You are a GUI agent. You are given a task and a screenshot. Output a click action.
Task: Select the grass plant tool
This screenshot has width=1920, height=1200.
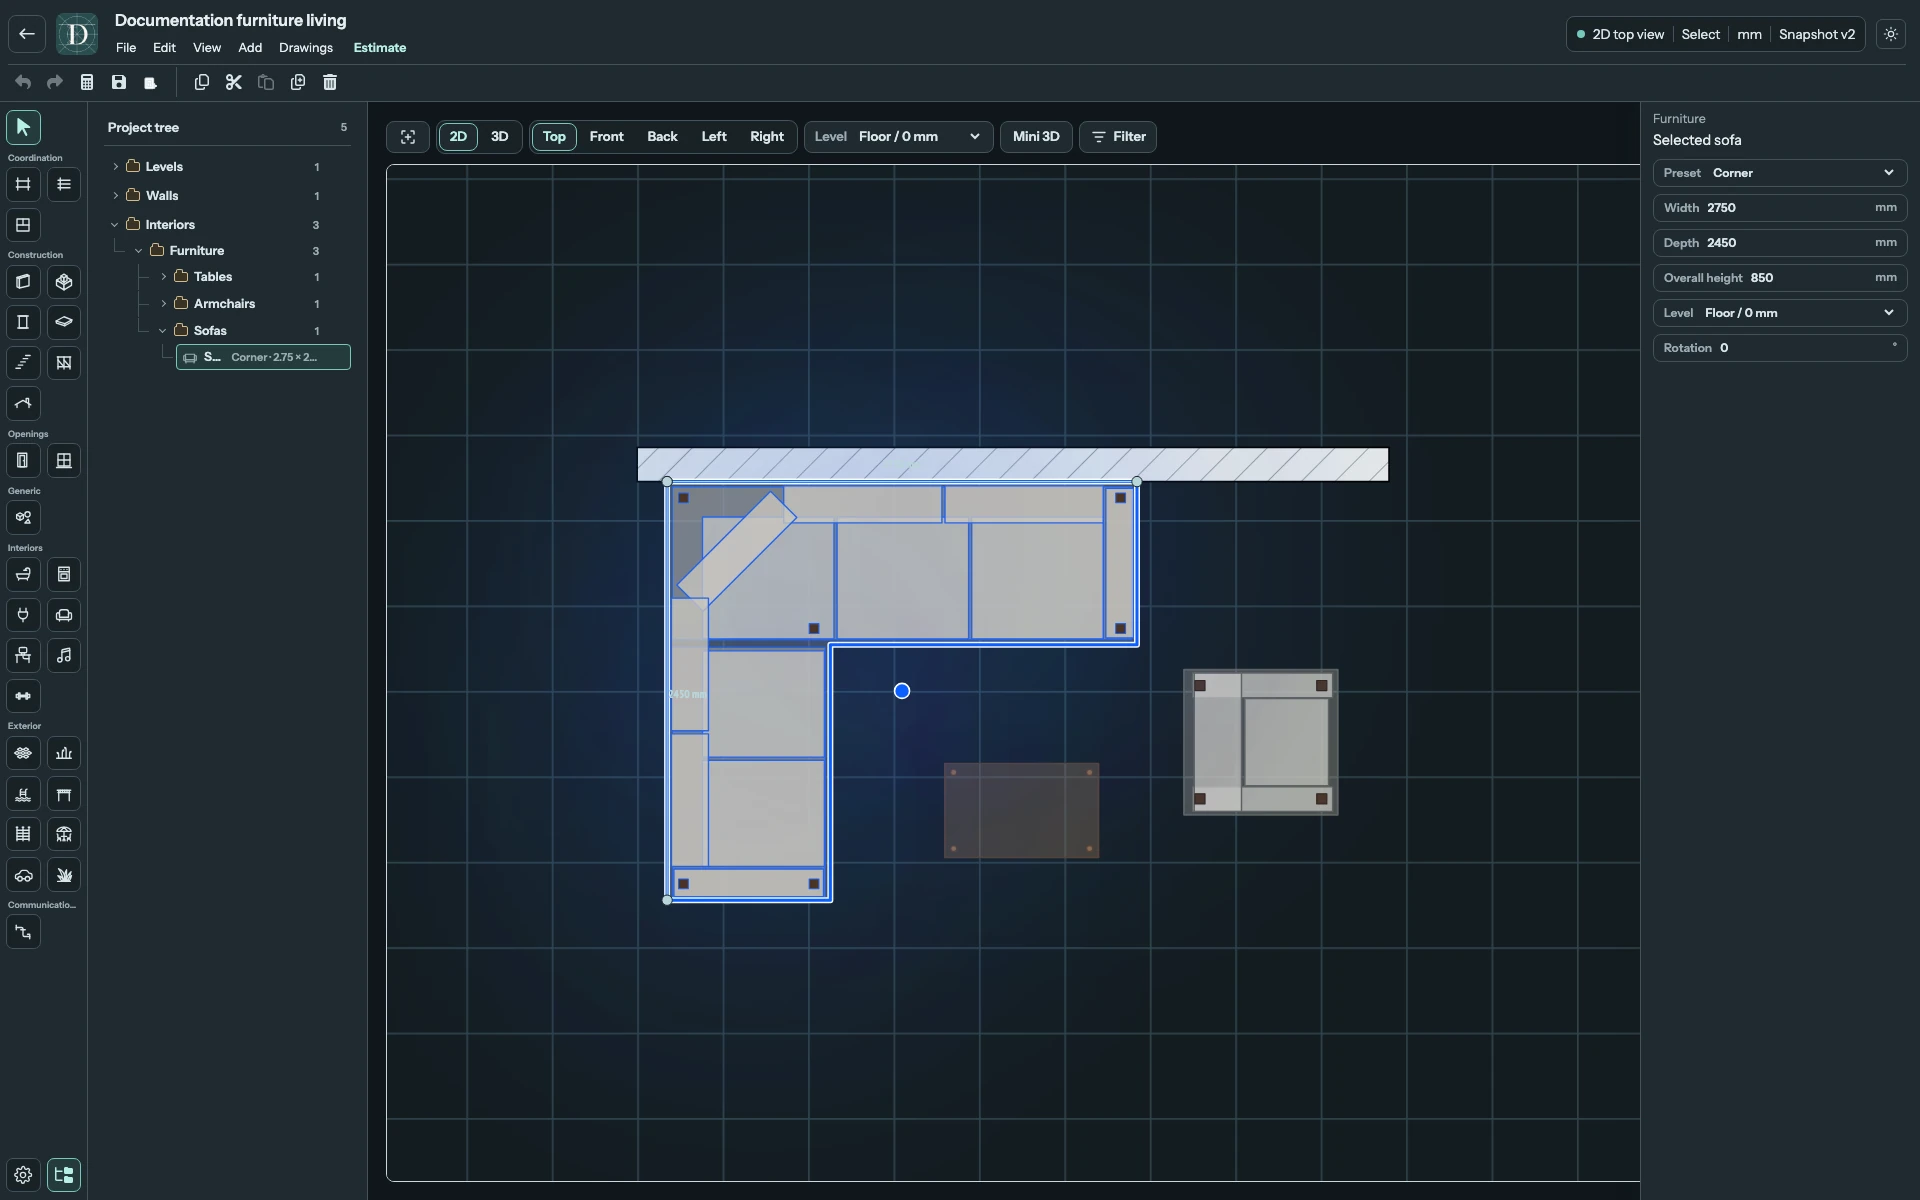[x=64, y=875]
